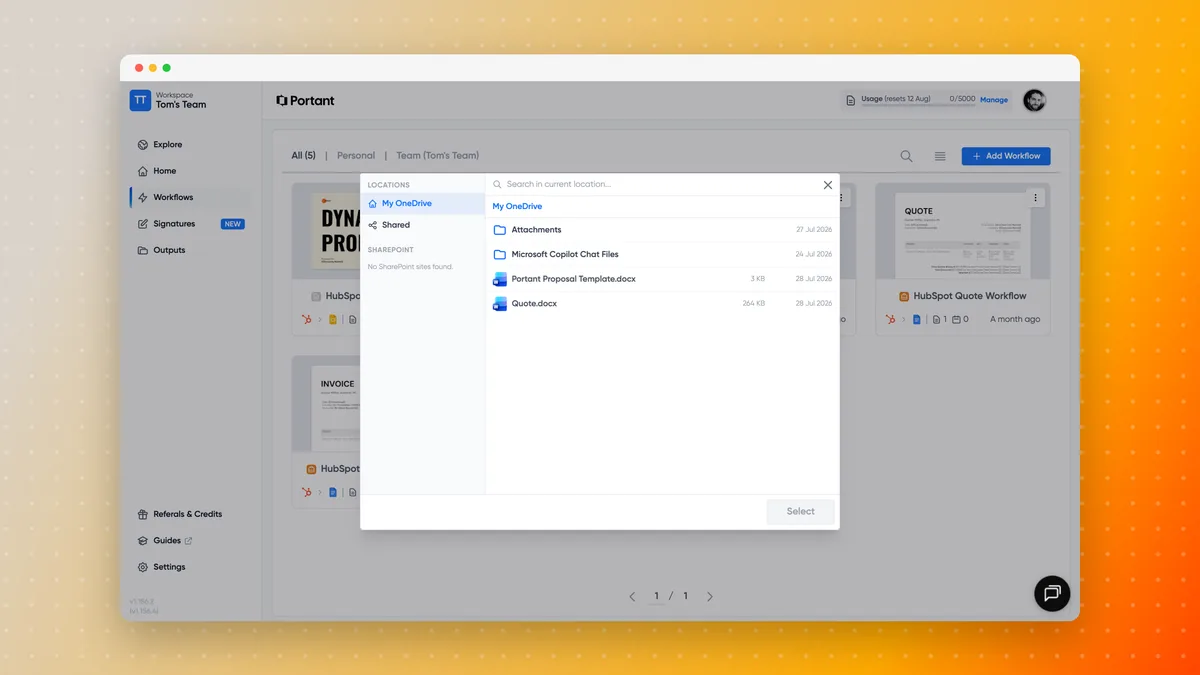Click the Explore compass icon
The width and height of the screenshot is (1200, 675).
click(x=143, y=145)
